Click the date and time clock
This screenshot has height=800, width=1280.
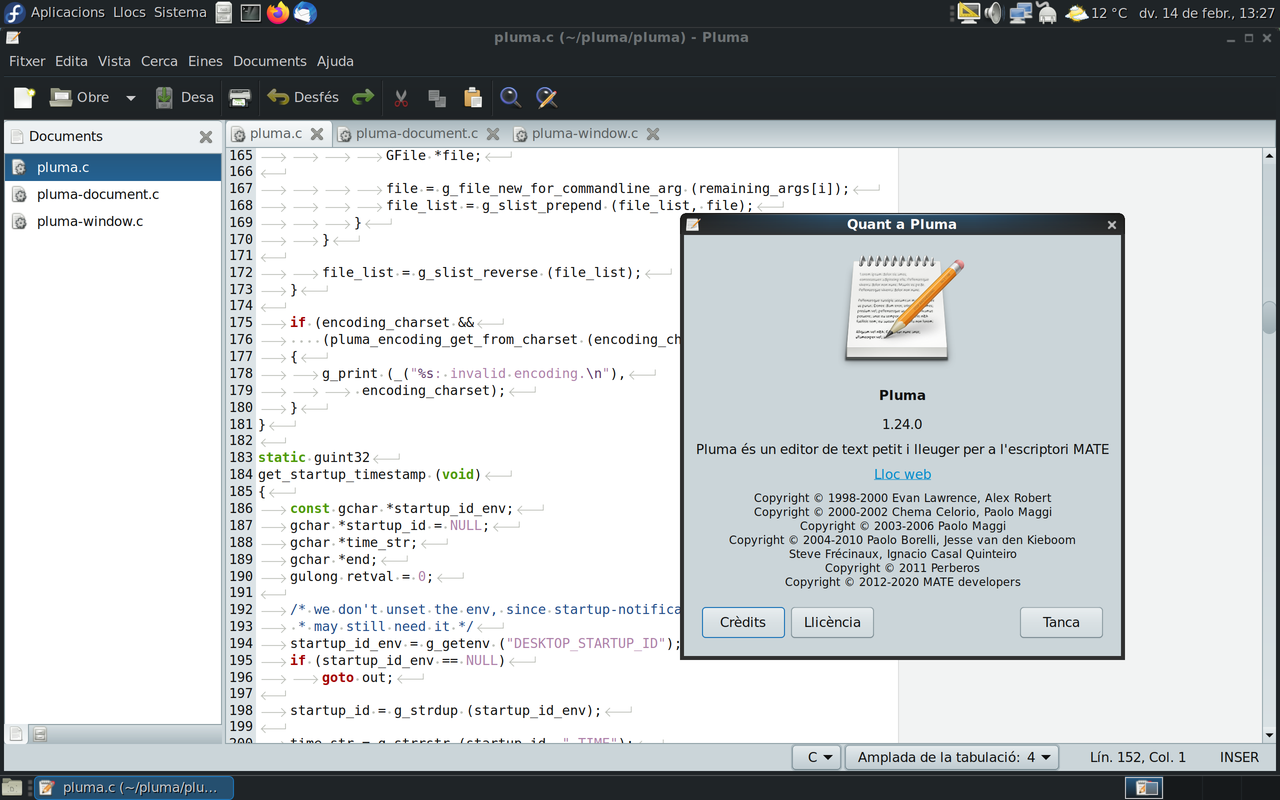[x=1206, y=12]
